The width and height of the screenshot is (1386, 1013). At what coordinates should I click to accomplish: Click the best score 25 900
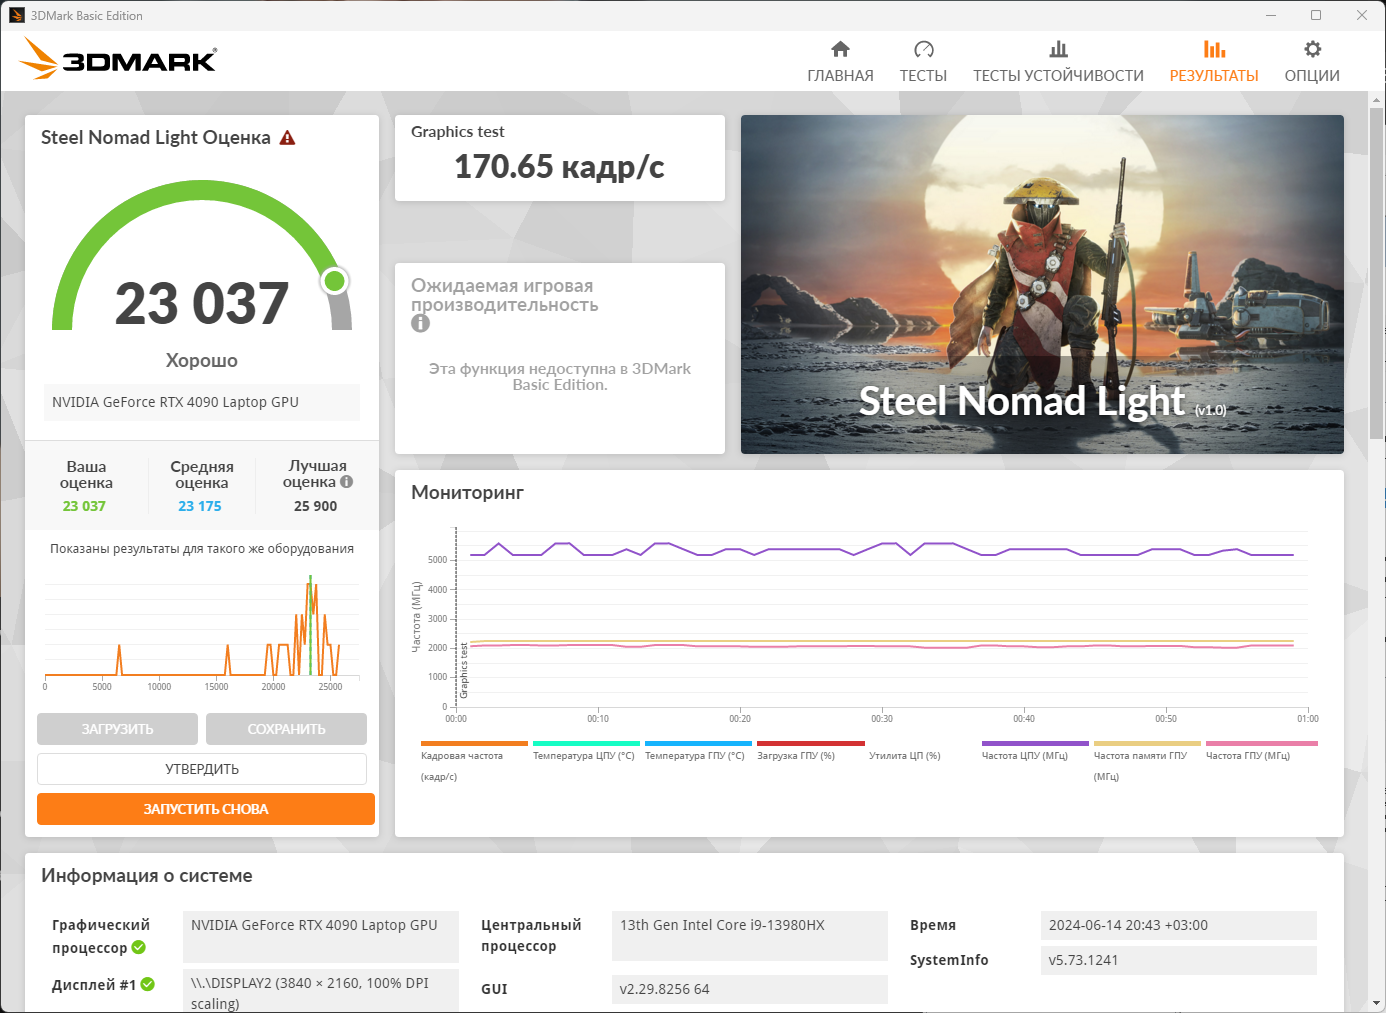point(316,506)
